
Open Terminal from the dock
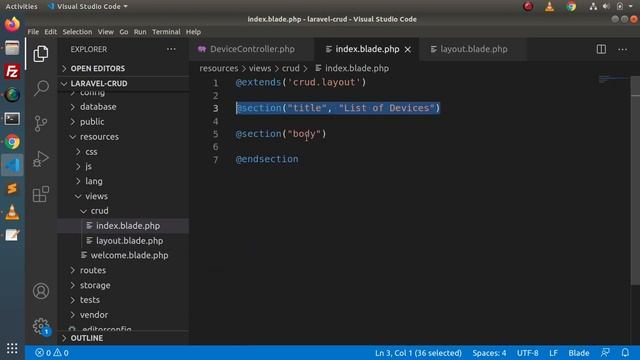click(12, 119)
